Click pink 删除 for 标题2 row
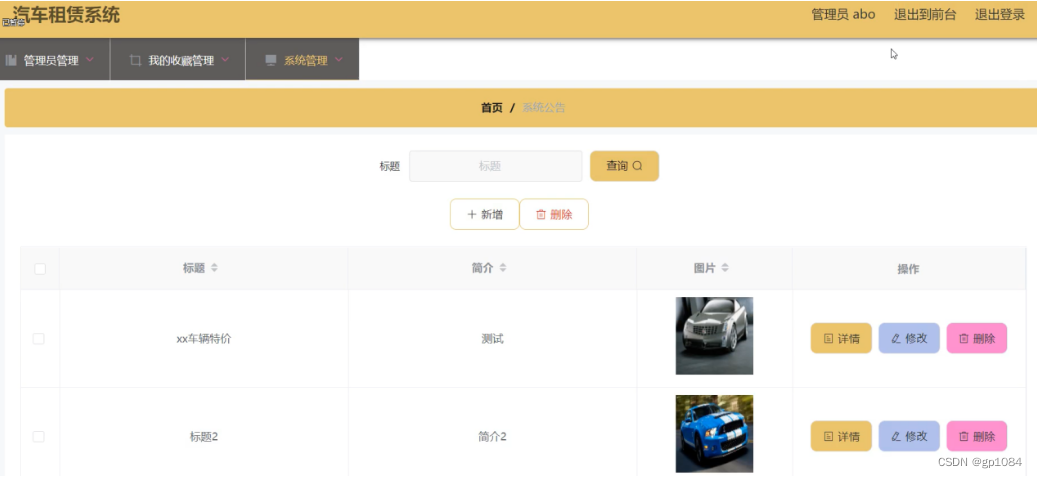Screen dimensions: 1037x478 coord(977,436)
